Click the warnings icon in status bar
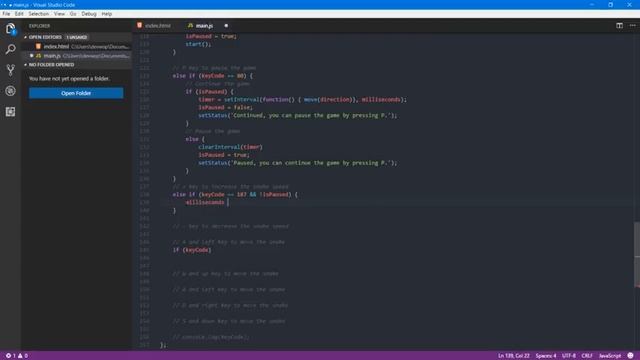Image resolution: width=640 pixels, height=360 pixels. 20,356
